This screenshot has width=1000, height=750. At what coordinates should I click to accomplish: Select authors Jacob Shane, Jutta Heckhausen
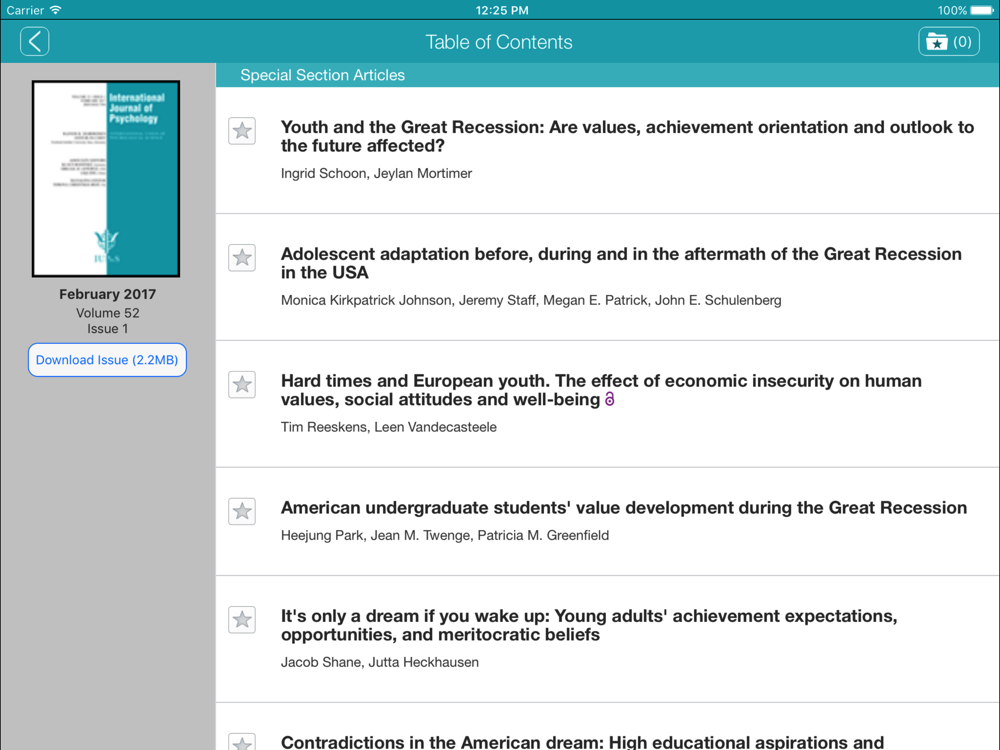(x=379, y=663)
